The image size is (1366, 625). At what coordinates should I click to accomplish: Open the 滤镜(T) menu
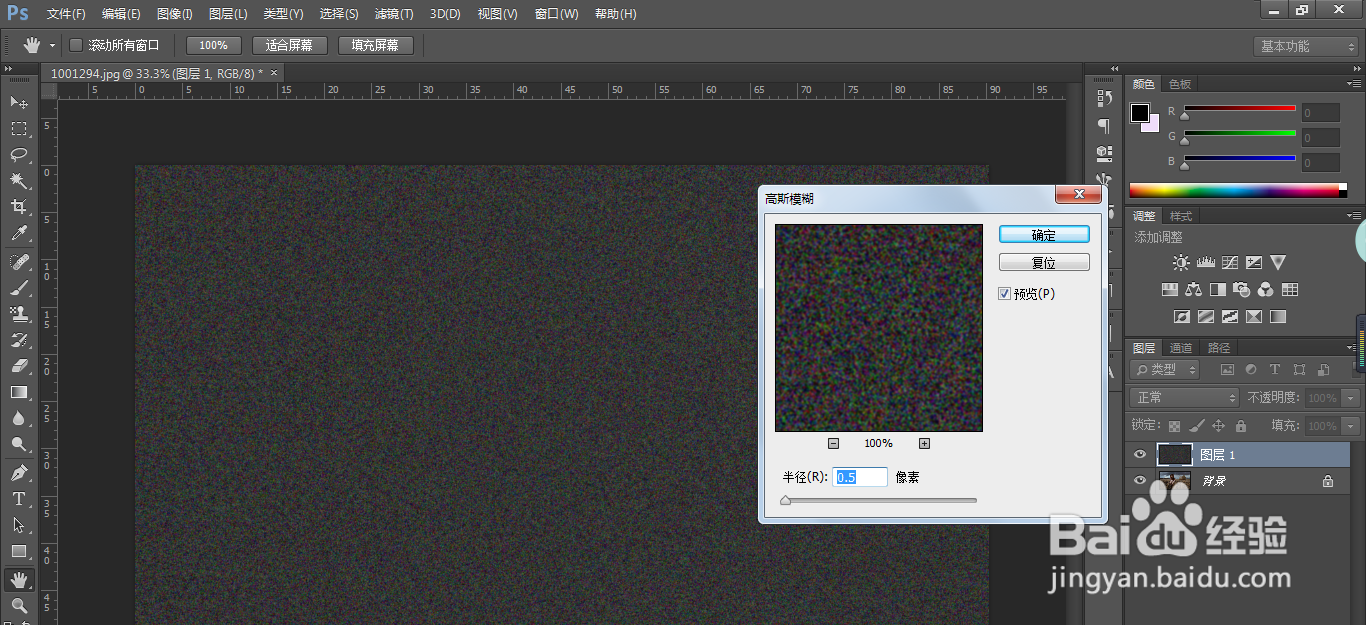pos(393,14)
